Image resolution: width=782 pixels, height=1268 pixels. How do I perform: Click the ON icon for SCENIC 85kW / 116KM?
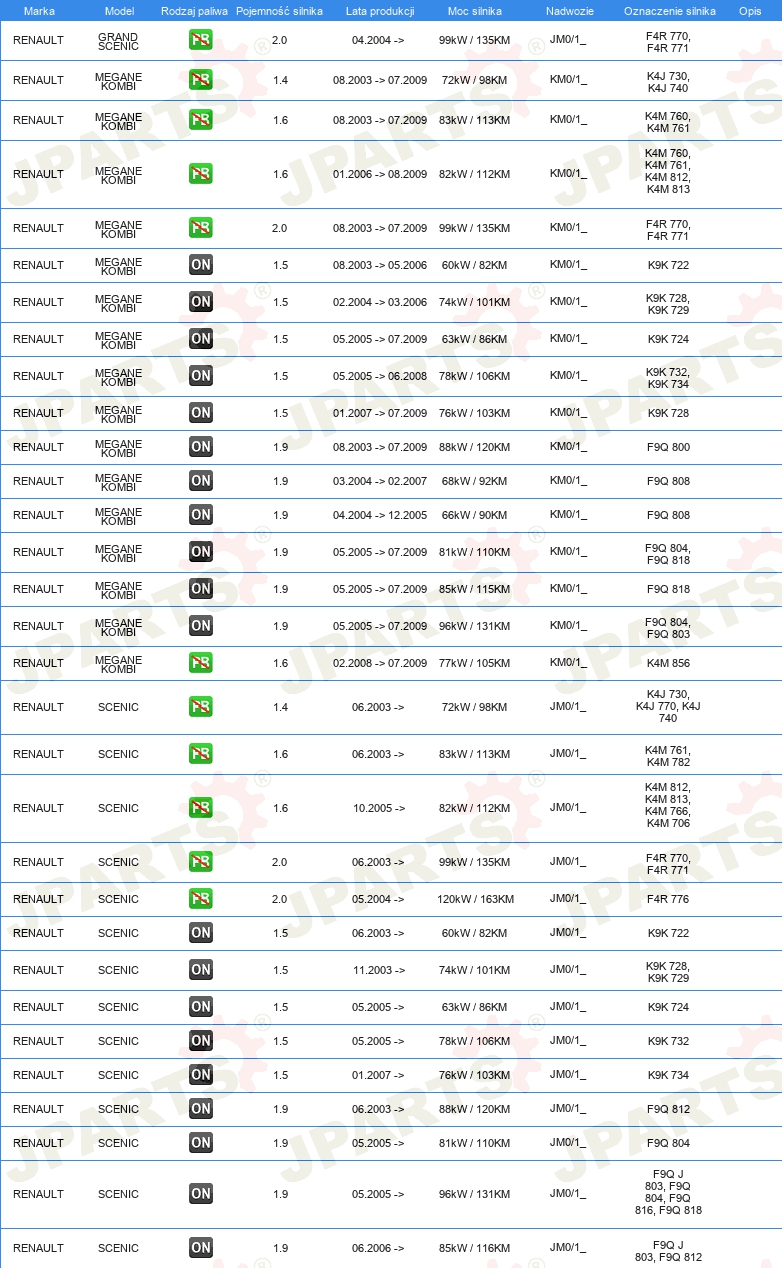pos(201,1248)
